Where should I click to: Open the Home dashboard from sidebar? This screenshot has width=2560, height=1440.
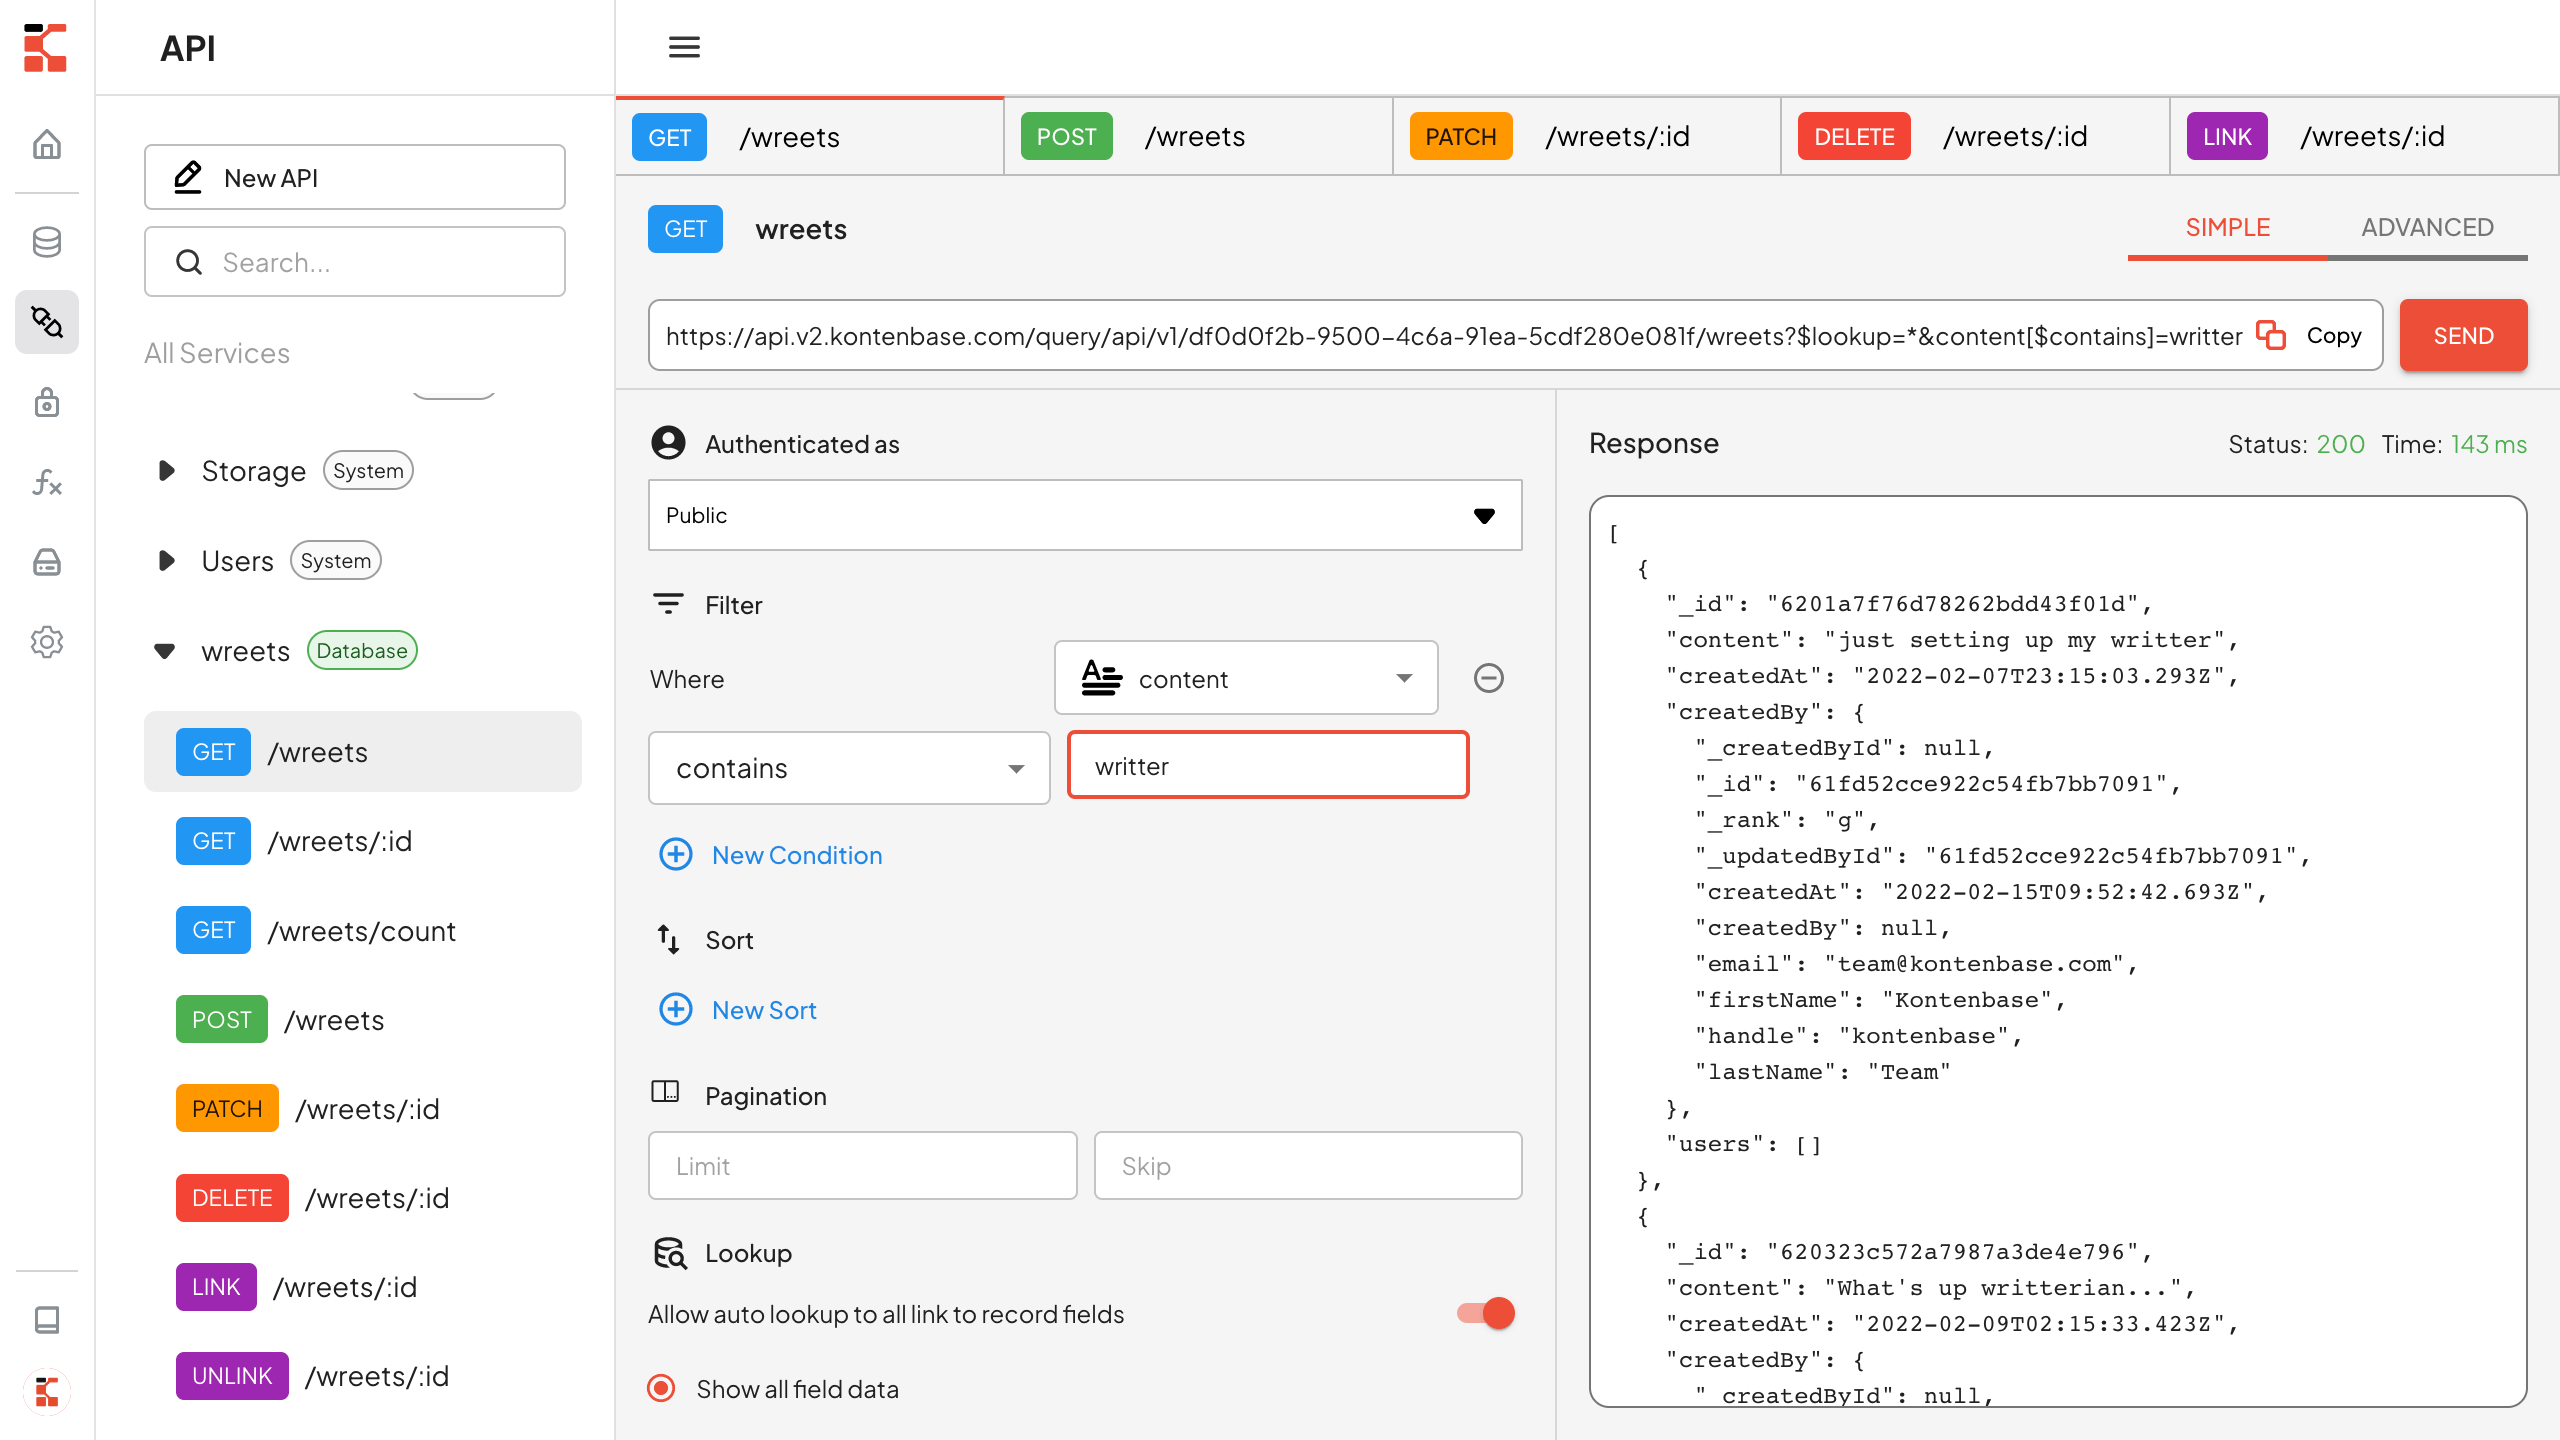pyautogui.click(x=46, y=143)
